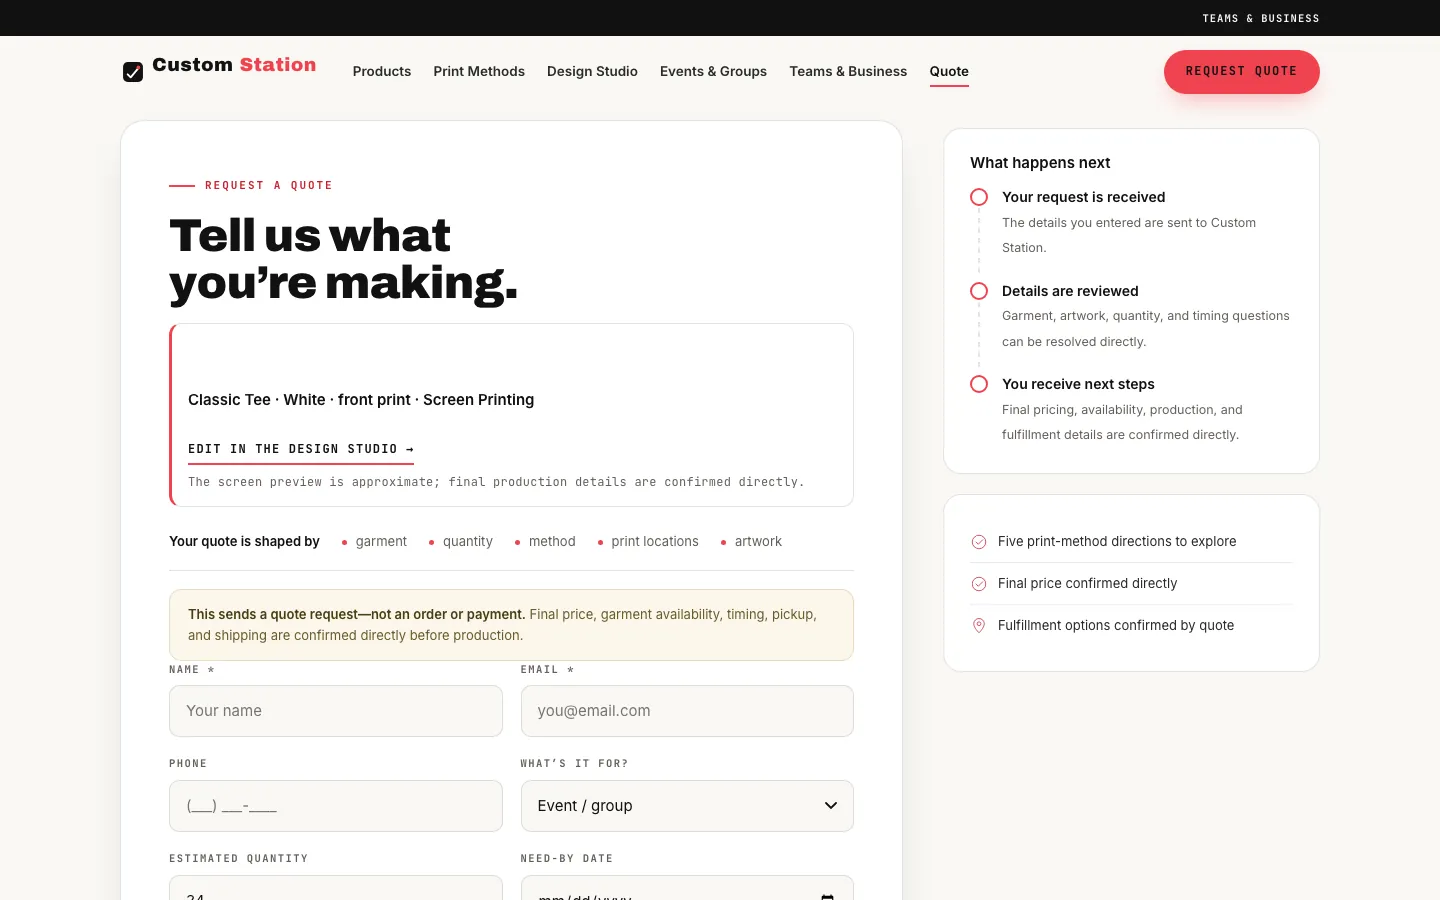The image size is (1440, 900).
Task: Click the check icon beside Five print-method directions
Action: [x=979, y=542]
